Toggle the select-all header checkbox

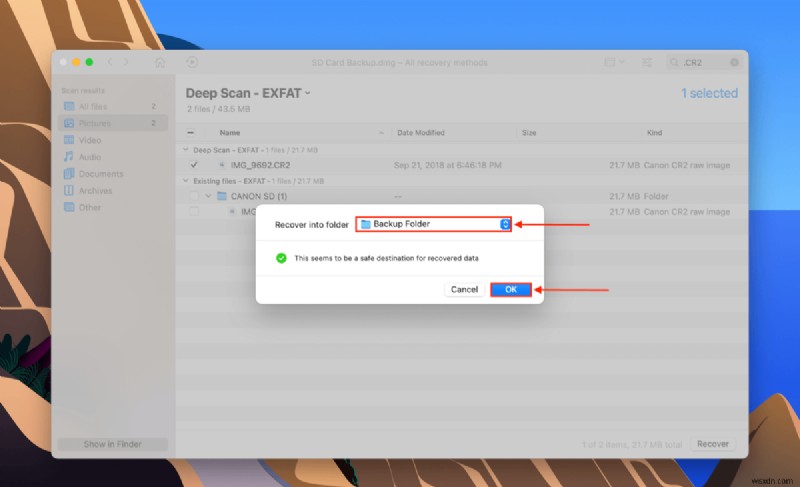(190, 133)
